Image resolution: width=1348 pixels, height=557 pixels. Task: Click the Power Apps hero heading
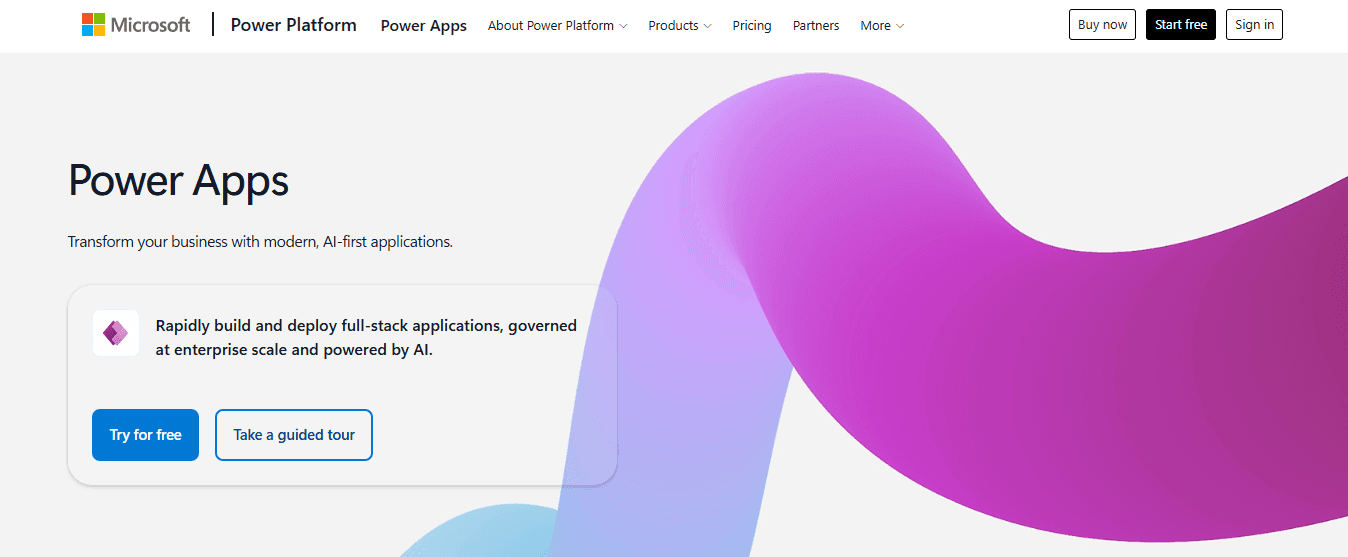coord(179,181)
